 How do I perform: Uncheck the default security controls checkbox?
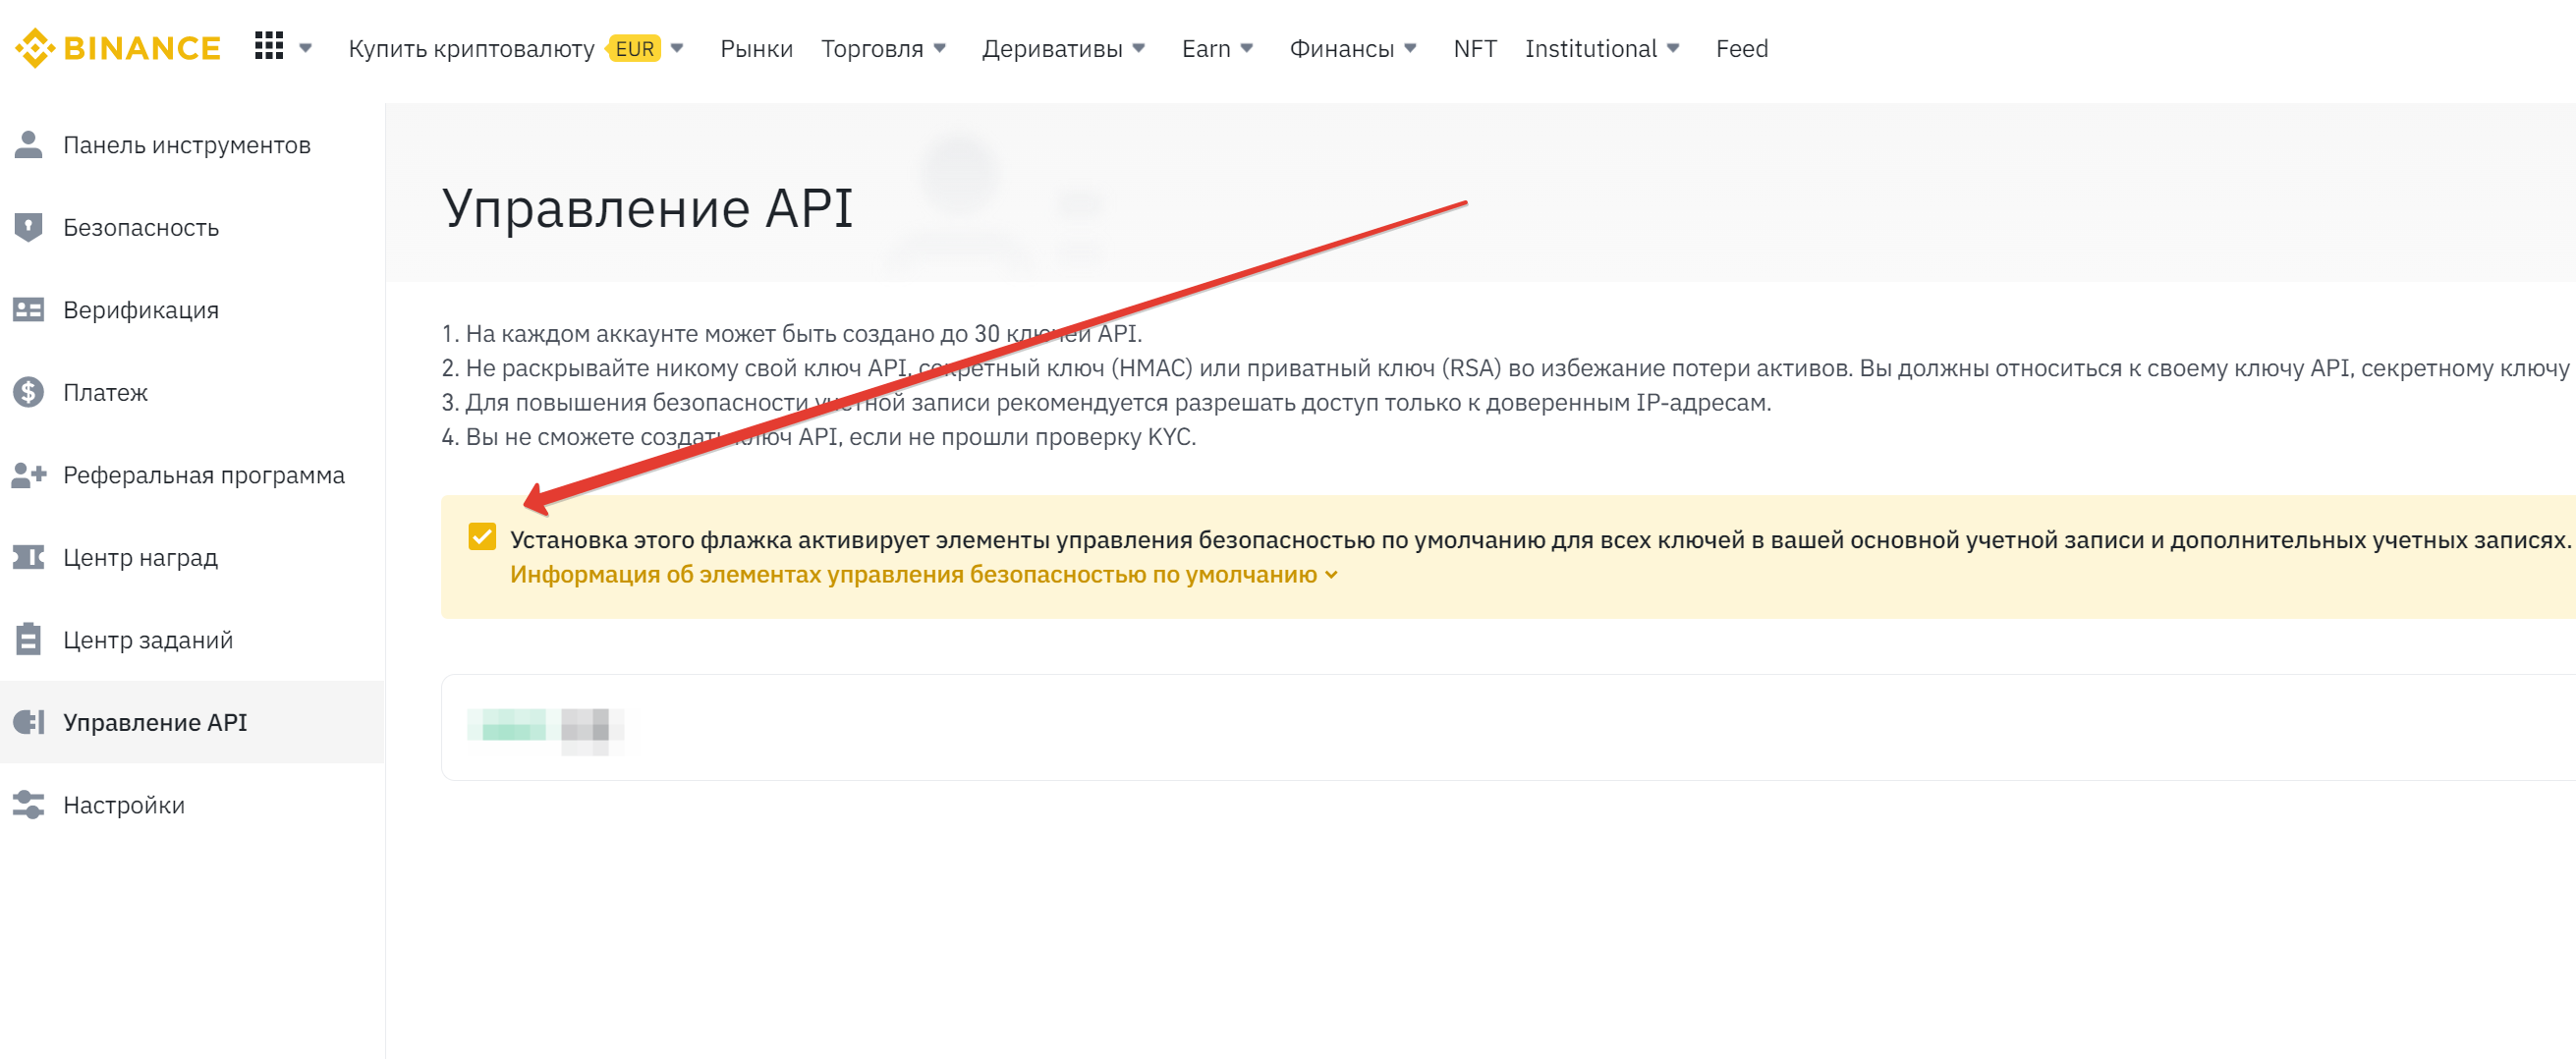tap(482, 537)
